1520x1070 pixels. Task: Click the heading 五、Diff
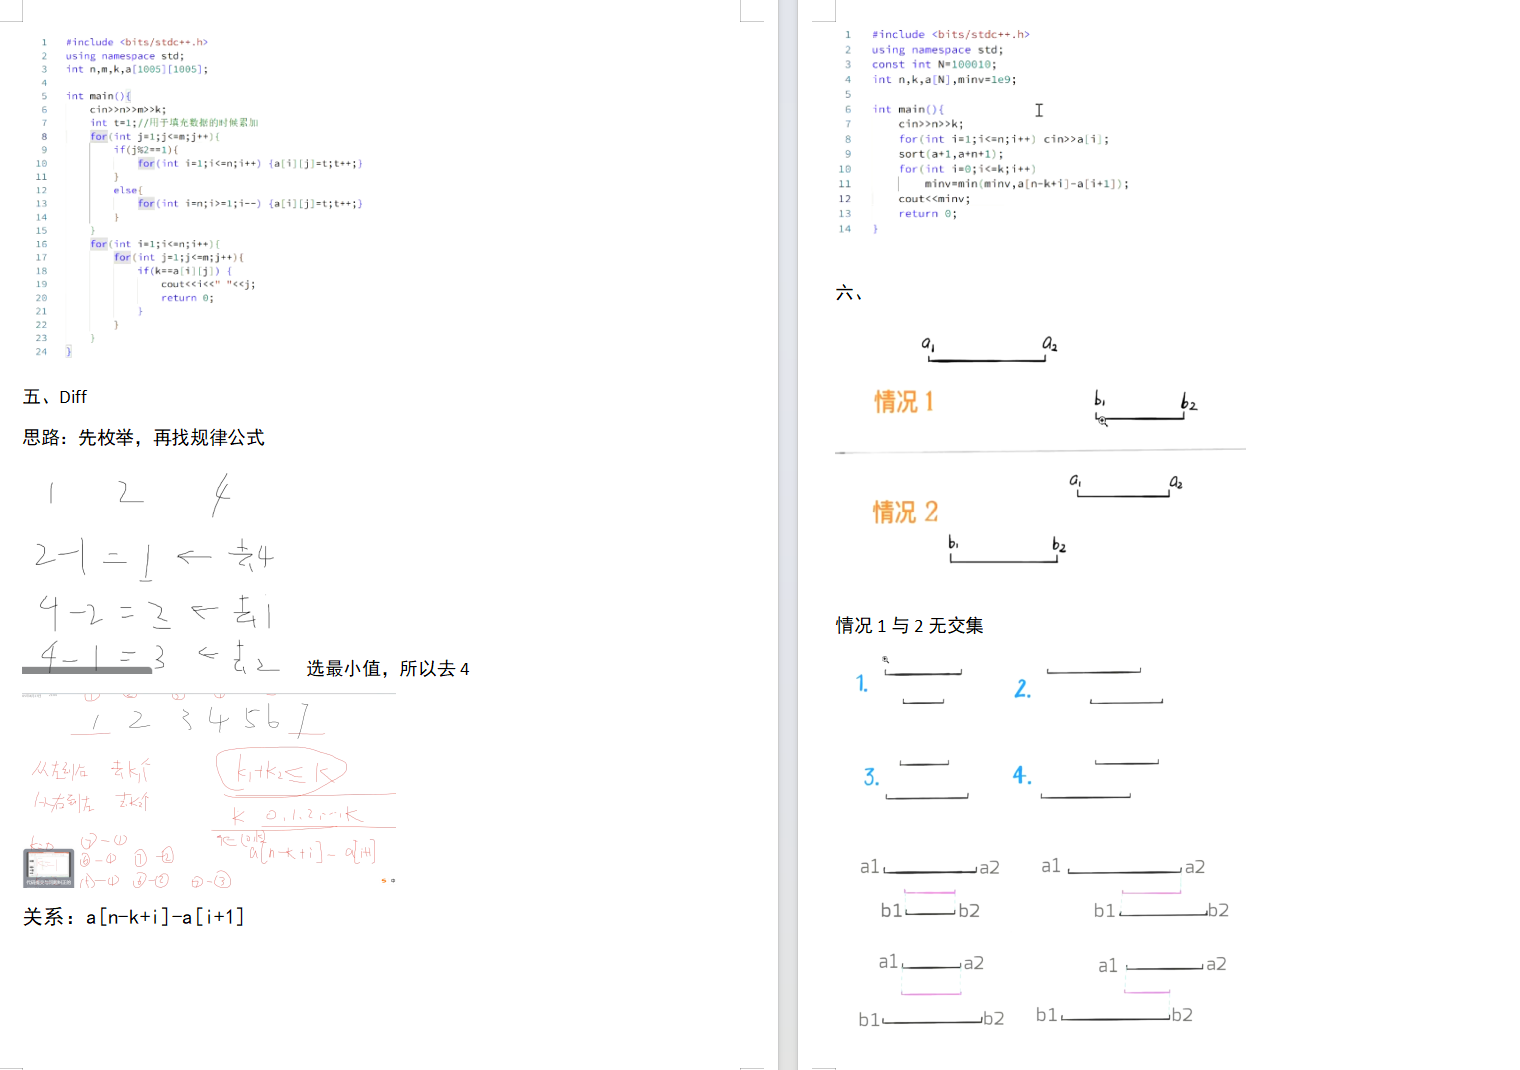tap(55, 397)
